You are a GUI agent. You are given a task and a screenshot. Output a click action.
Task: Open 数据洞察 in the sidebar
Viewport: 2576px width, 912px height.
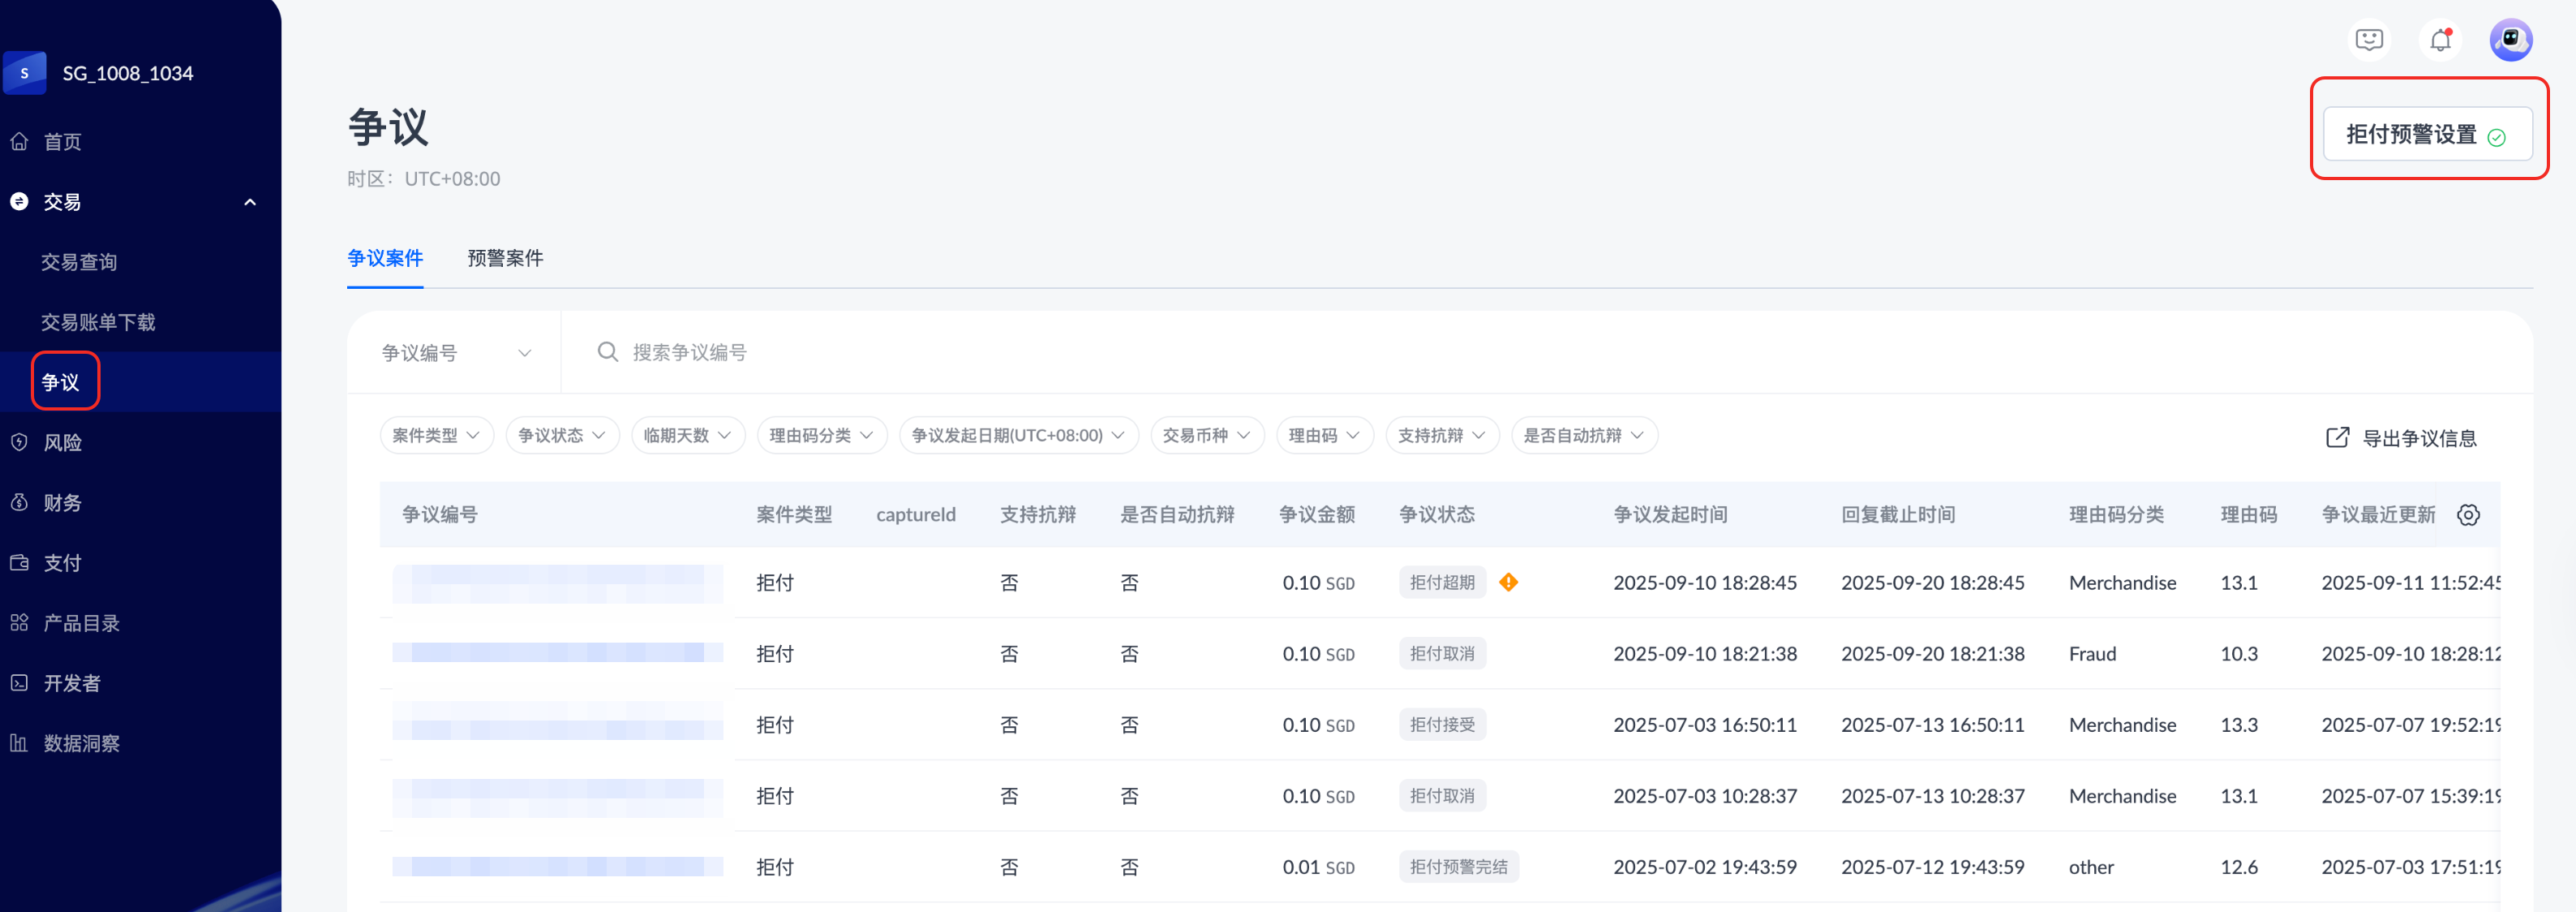[x=81, y=743]
